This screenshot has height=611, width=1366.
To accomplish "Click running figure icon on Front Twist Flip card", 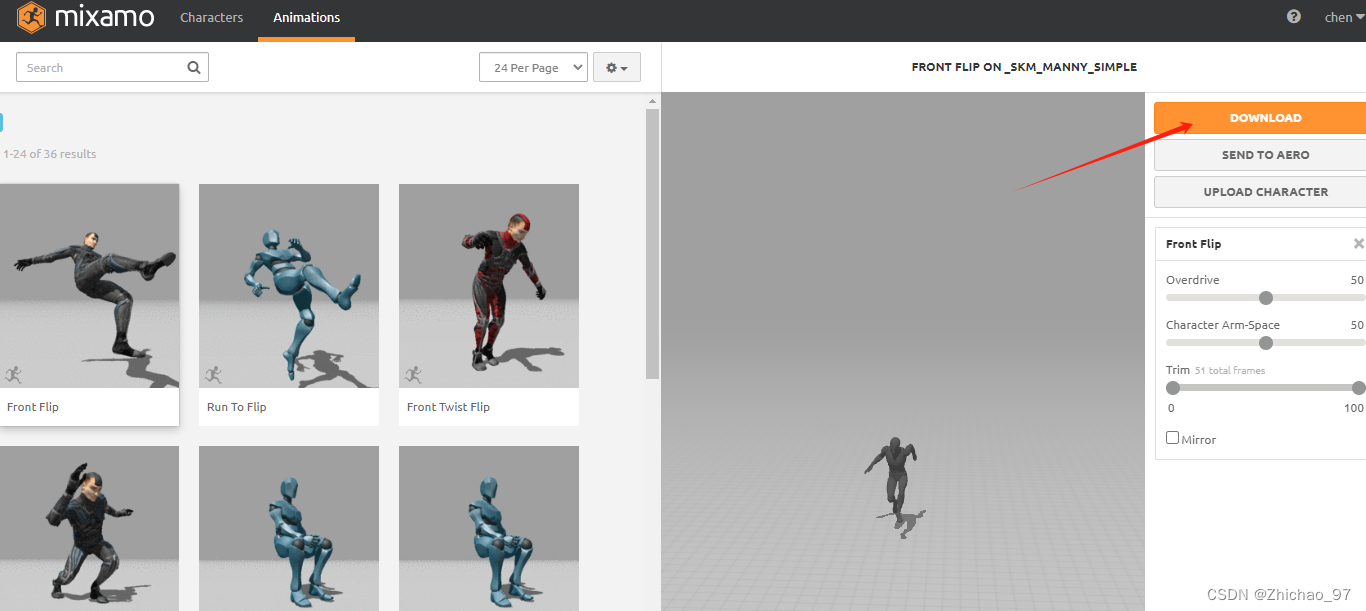I will pos(413,375).
